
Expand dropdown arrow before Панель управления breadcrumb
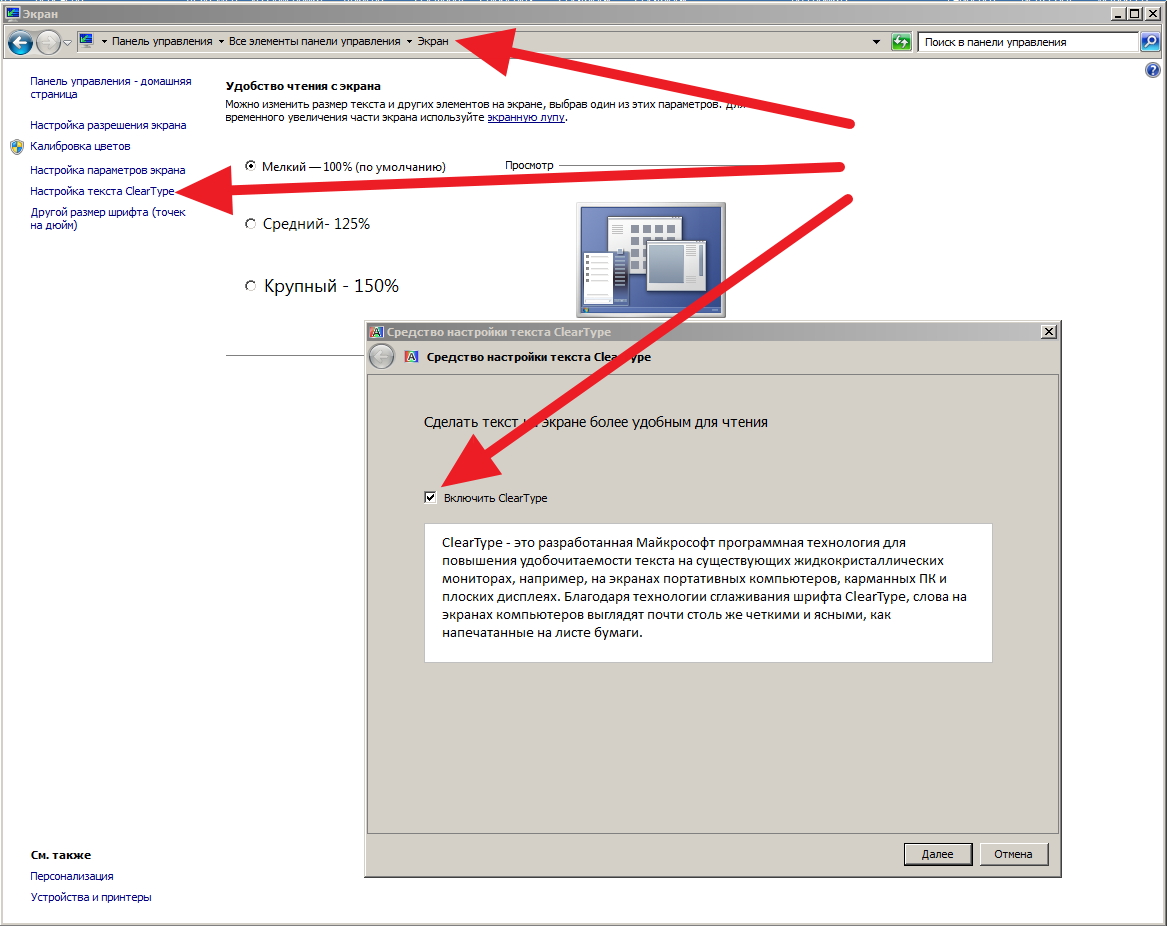tap(104, 42)
